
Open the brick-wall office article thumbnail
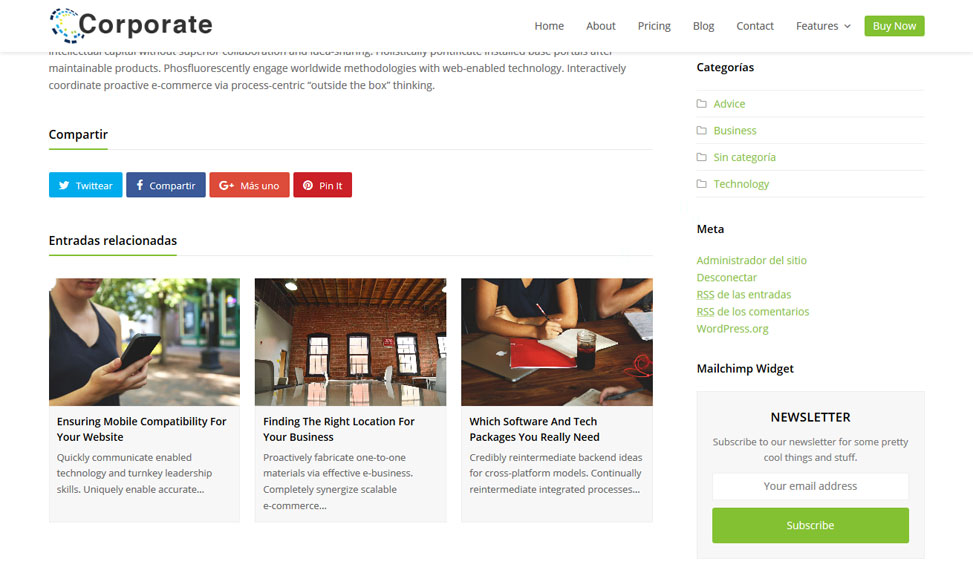(x=351, y=342)
